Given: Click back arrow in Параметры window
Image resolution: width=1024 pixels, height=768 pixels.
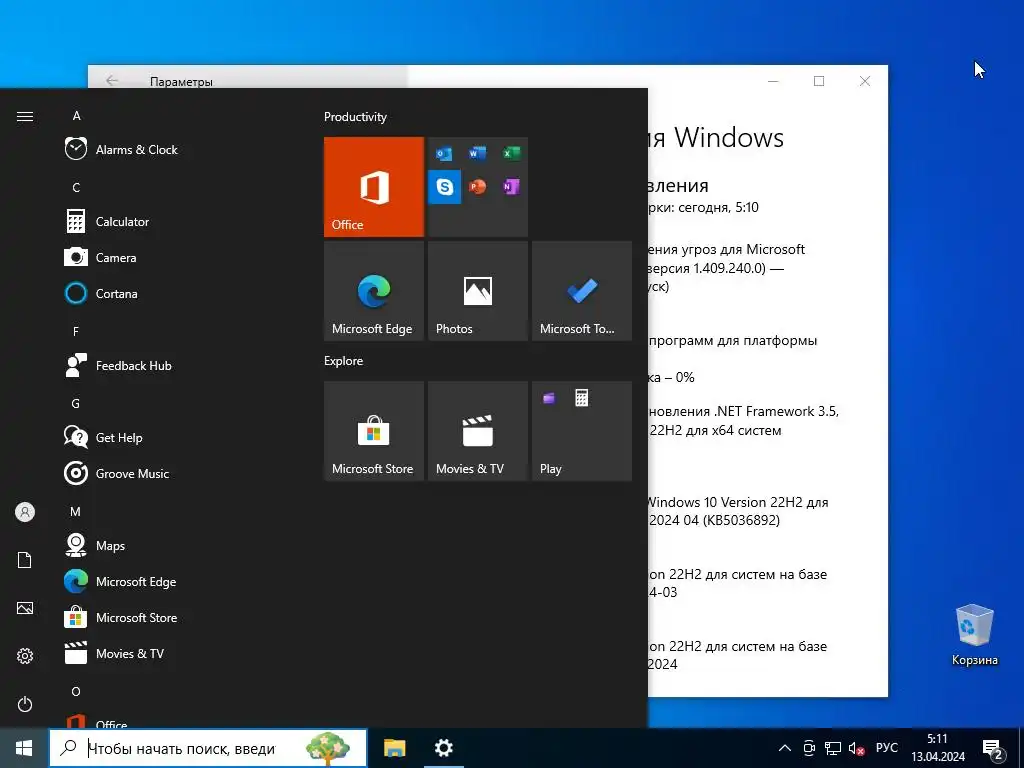Looking at the screenshot, I should [x=112, y=80].
